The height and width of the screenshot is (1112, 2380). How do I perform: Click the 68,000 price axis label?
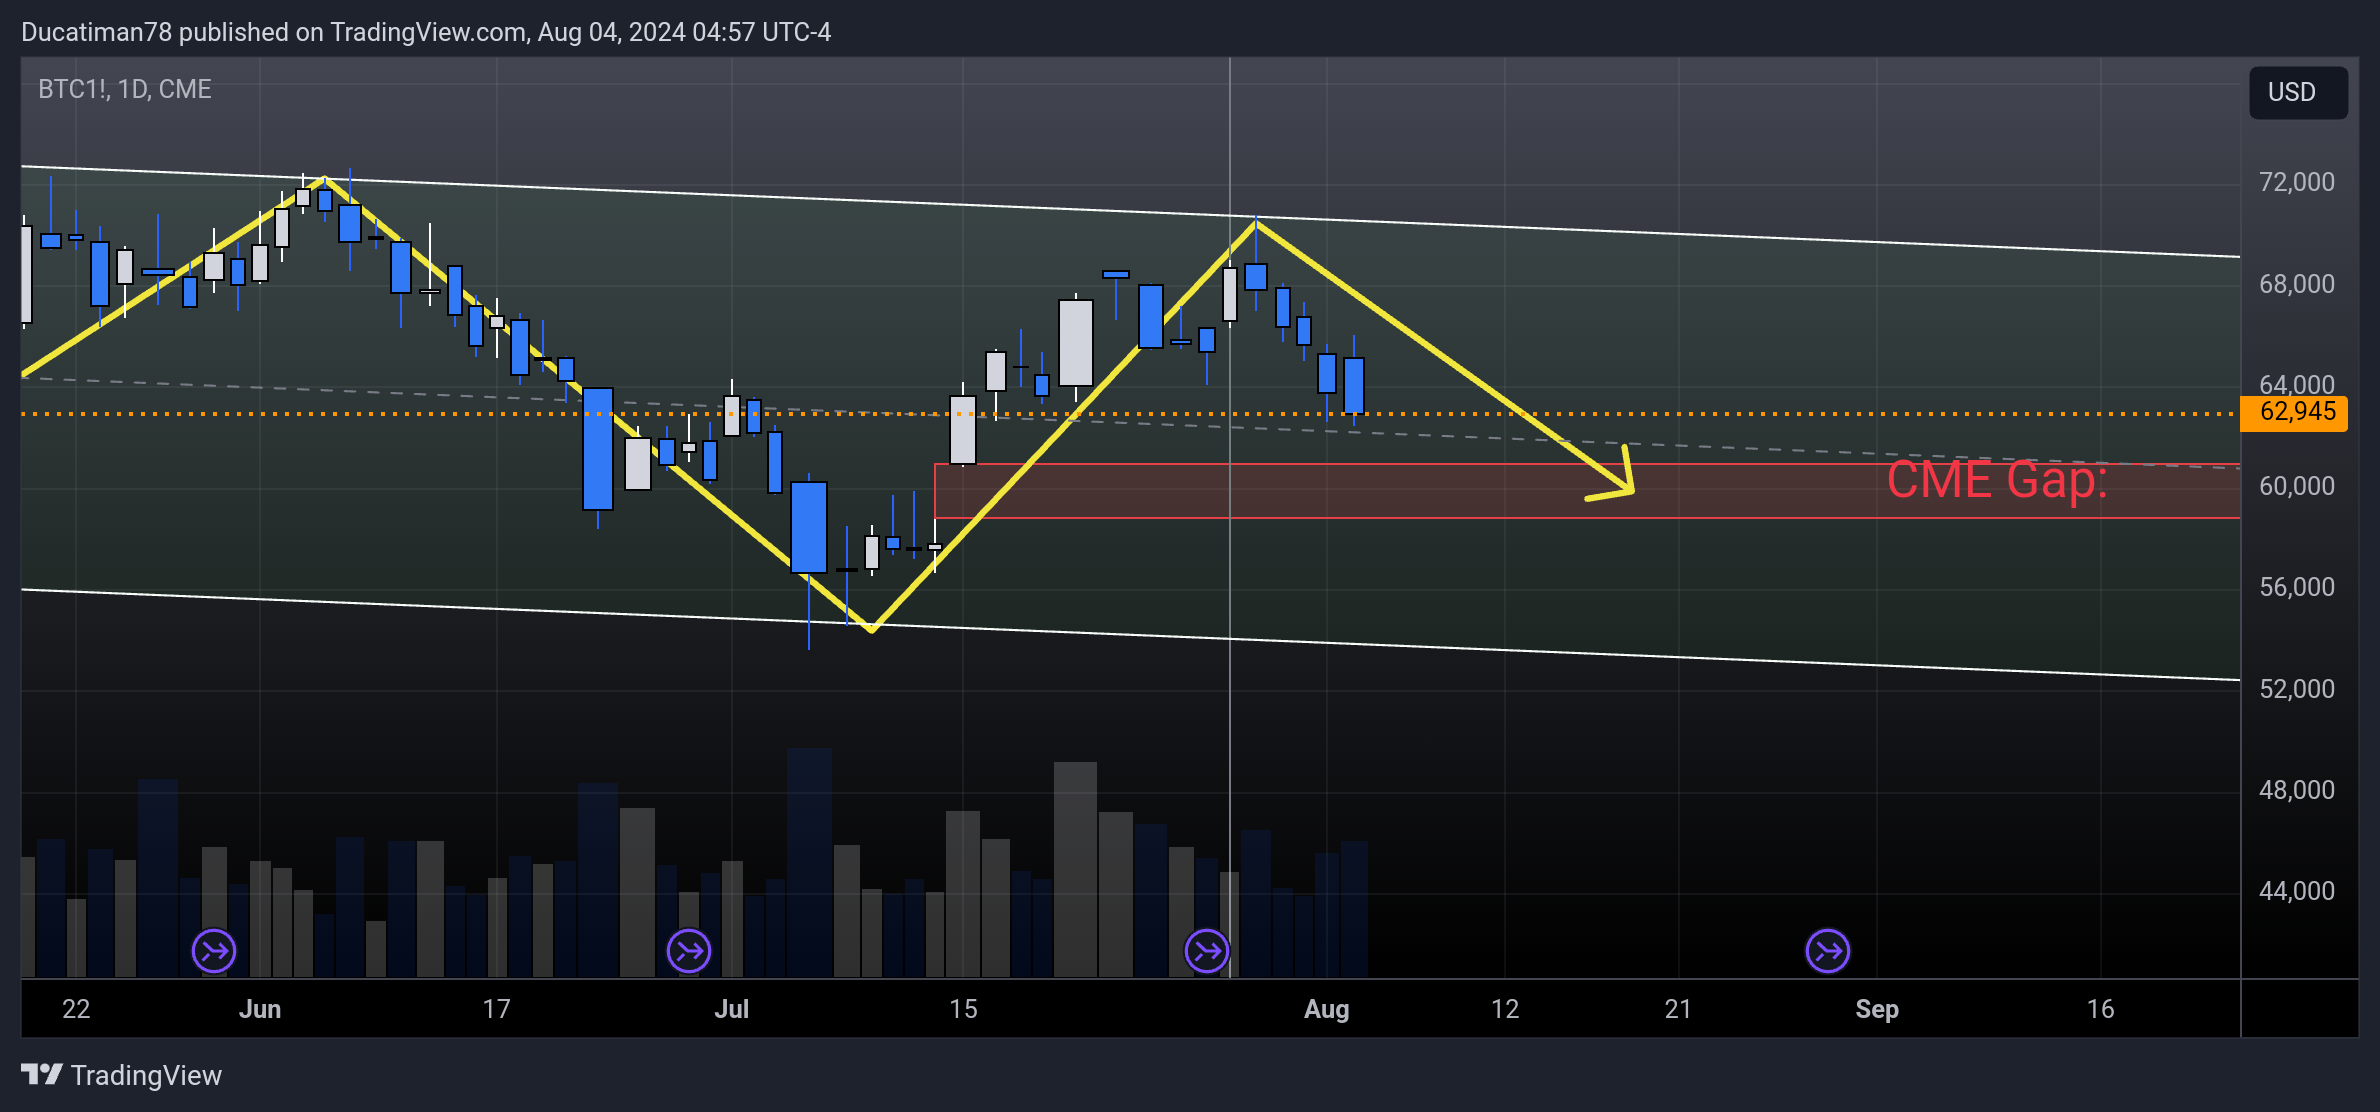tap(2296, 284)
